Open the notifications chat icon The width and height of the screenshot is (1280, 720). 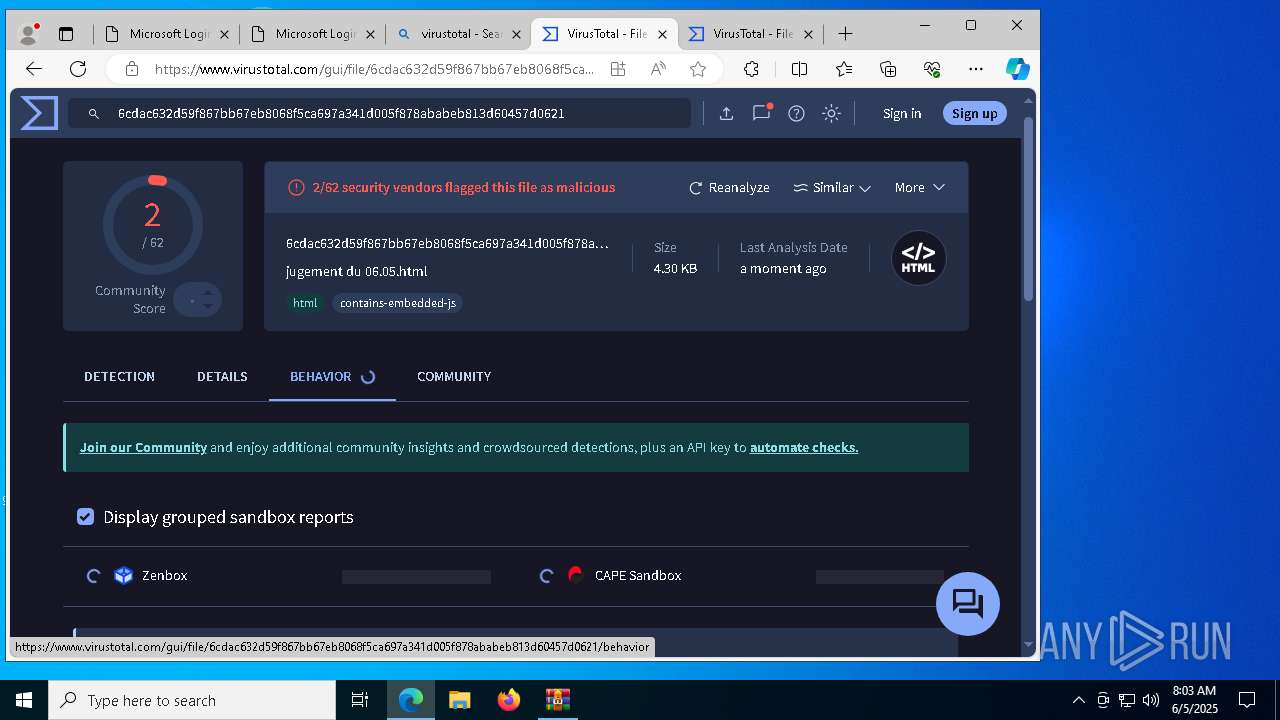click(762, 113)
